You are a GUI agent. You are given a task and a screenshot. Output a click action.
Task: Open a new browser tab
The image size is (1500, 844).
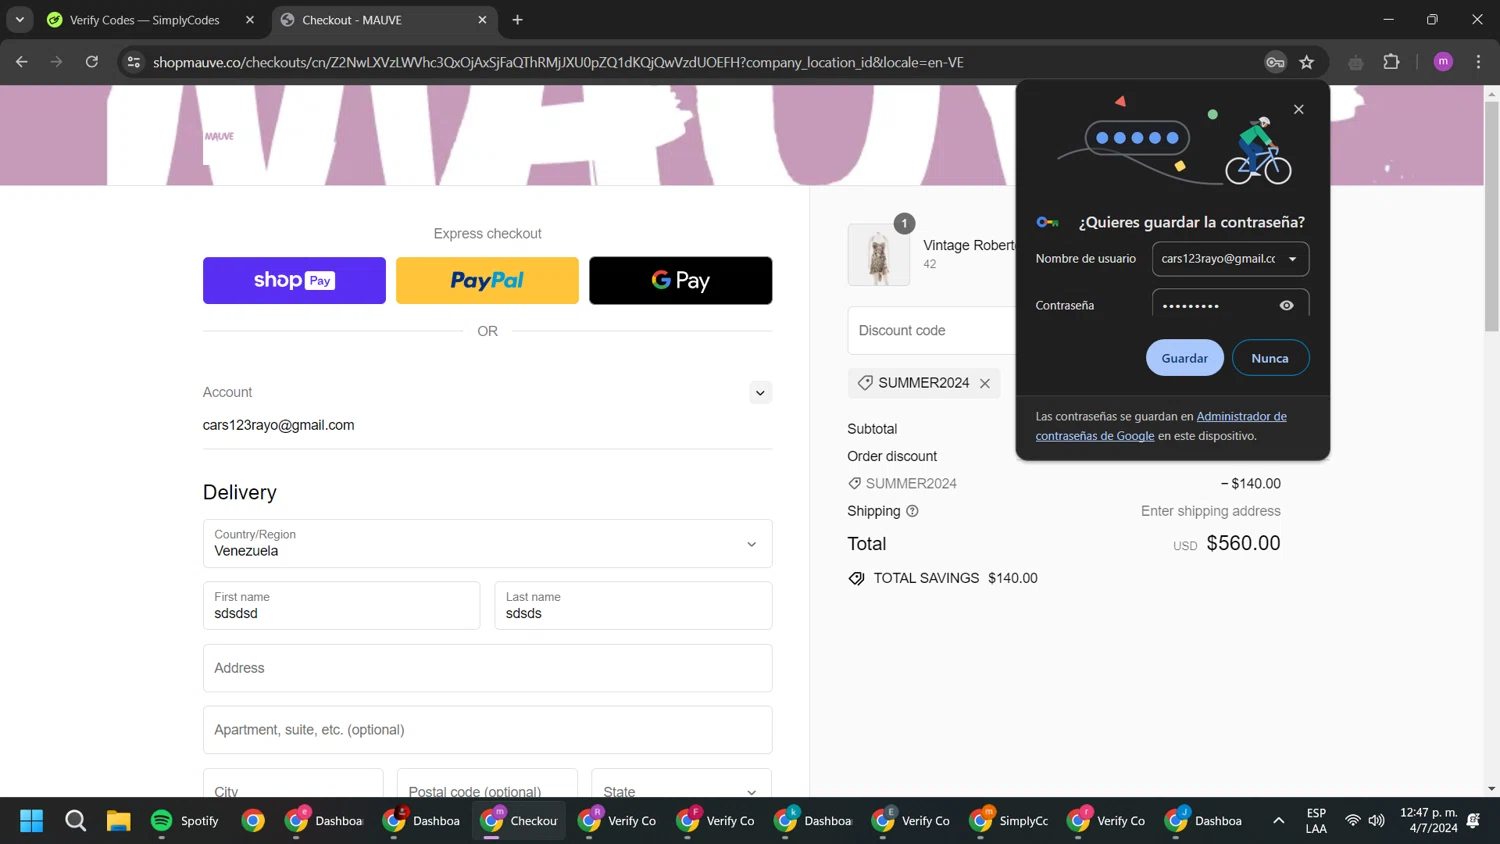517,20
